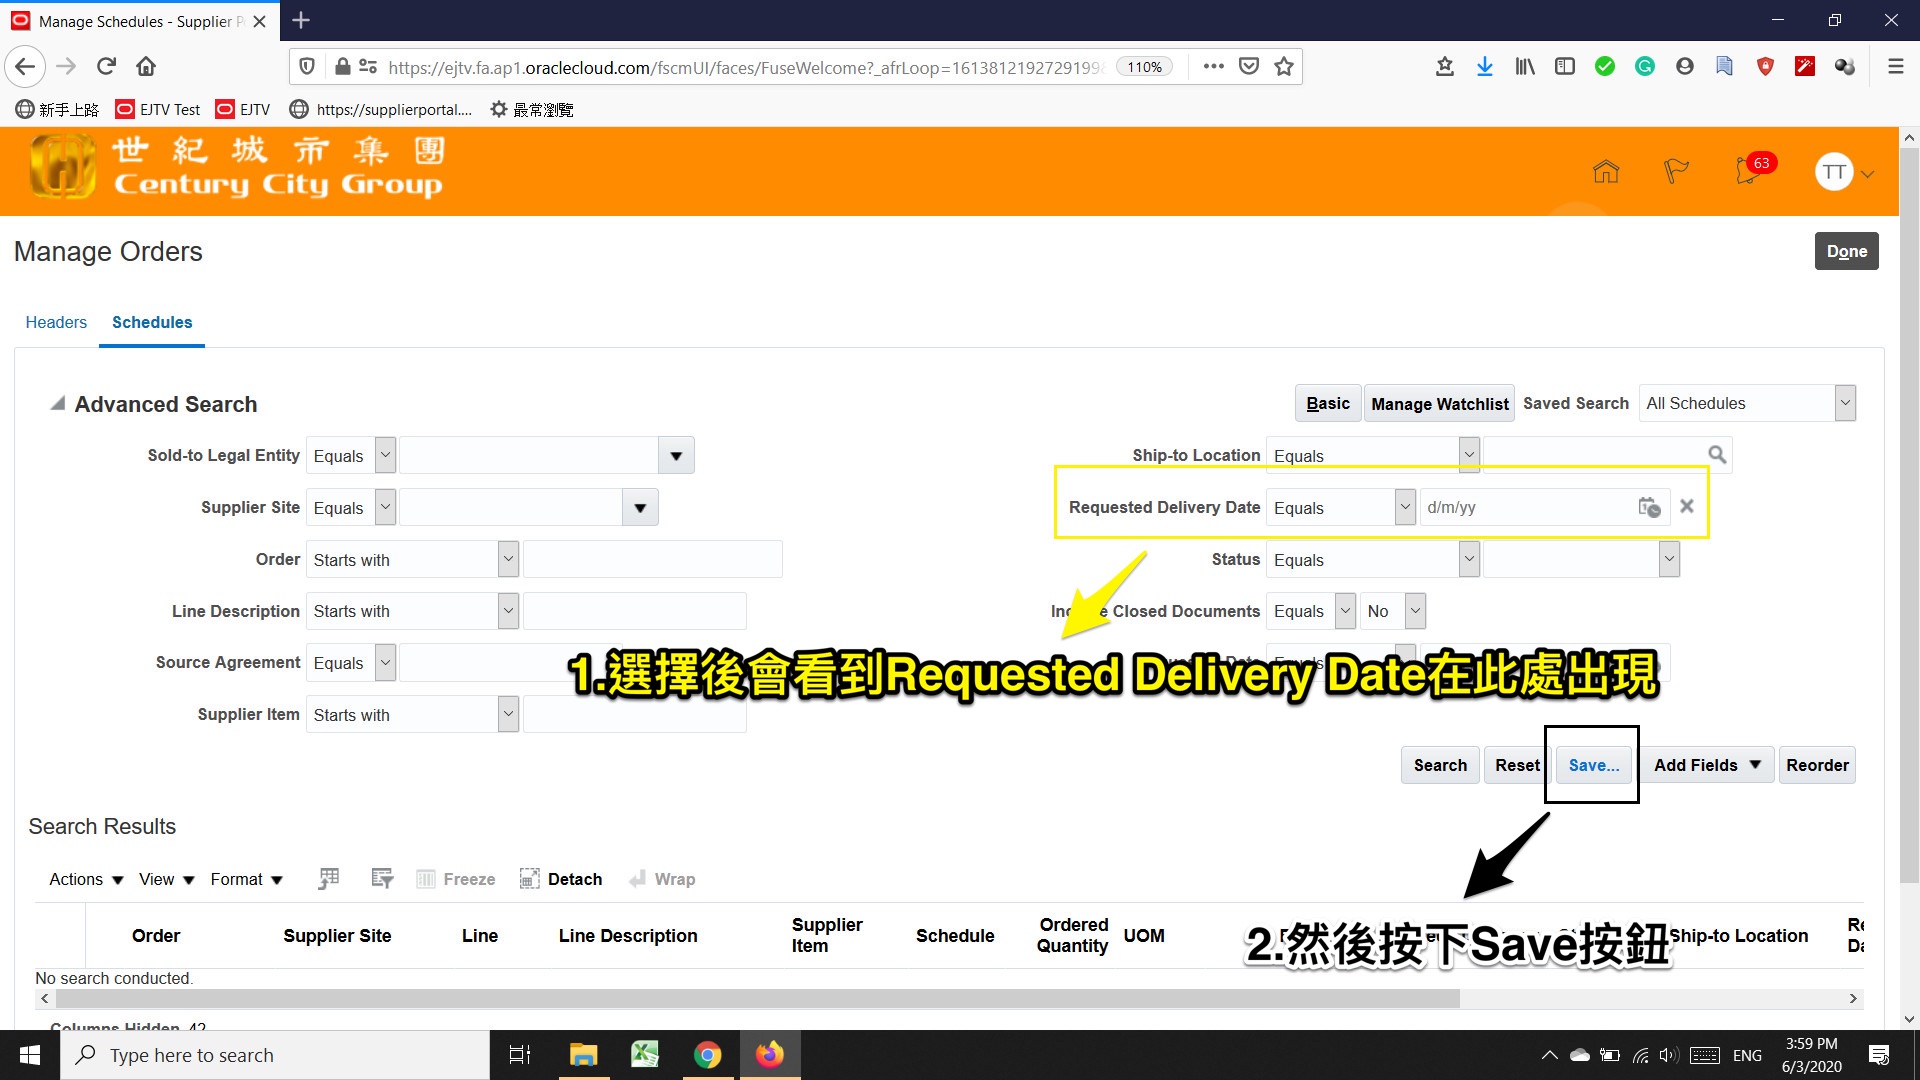Open the Firefox downloads arrow
1920x1080 pixels.
point(1485,67)
